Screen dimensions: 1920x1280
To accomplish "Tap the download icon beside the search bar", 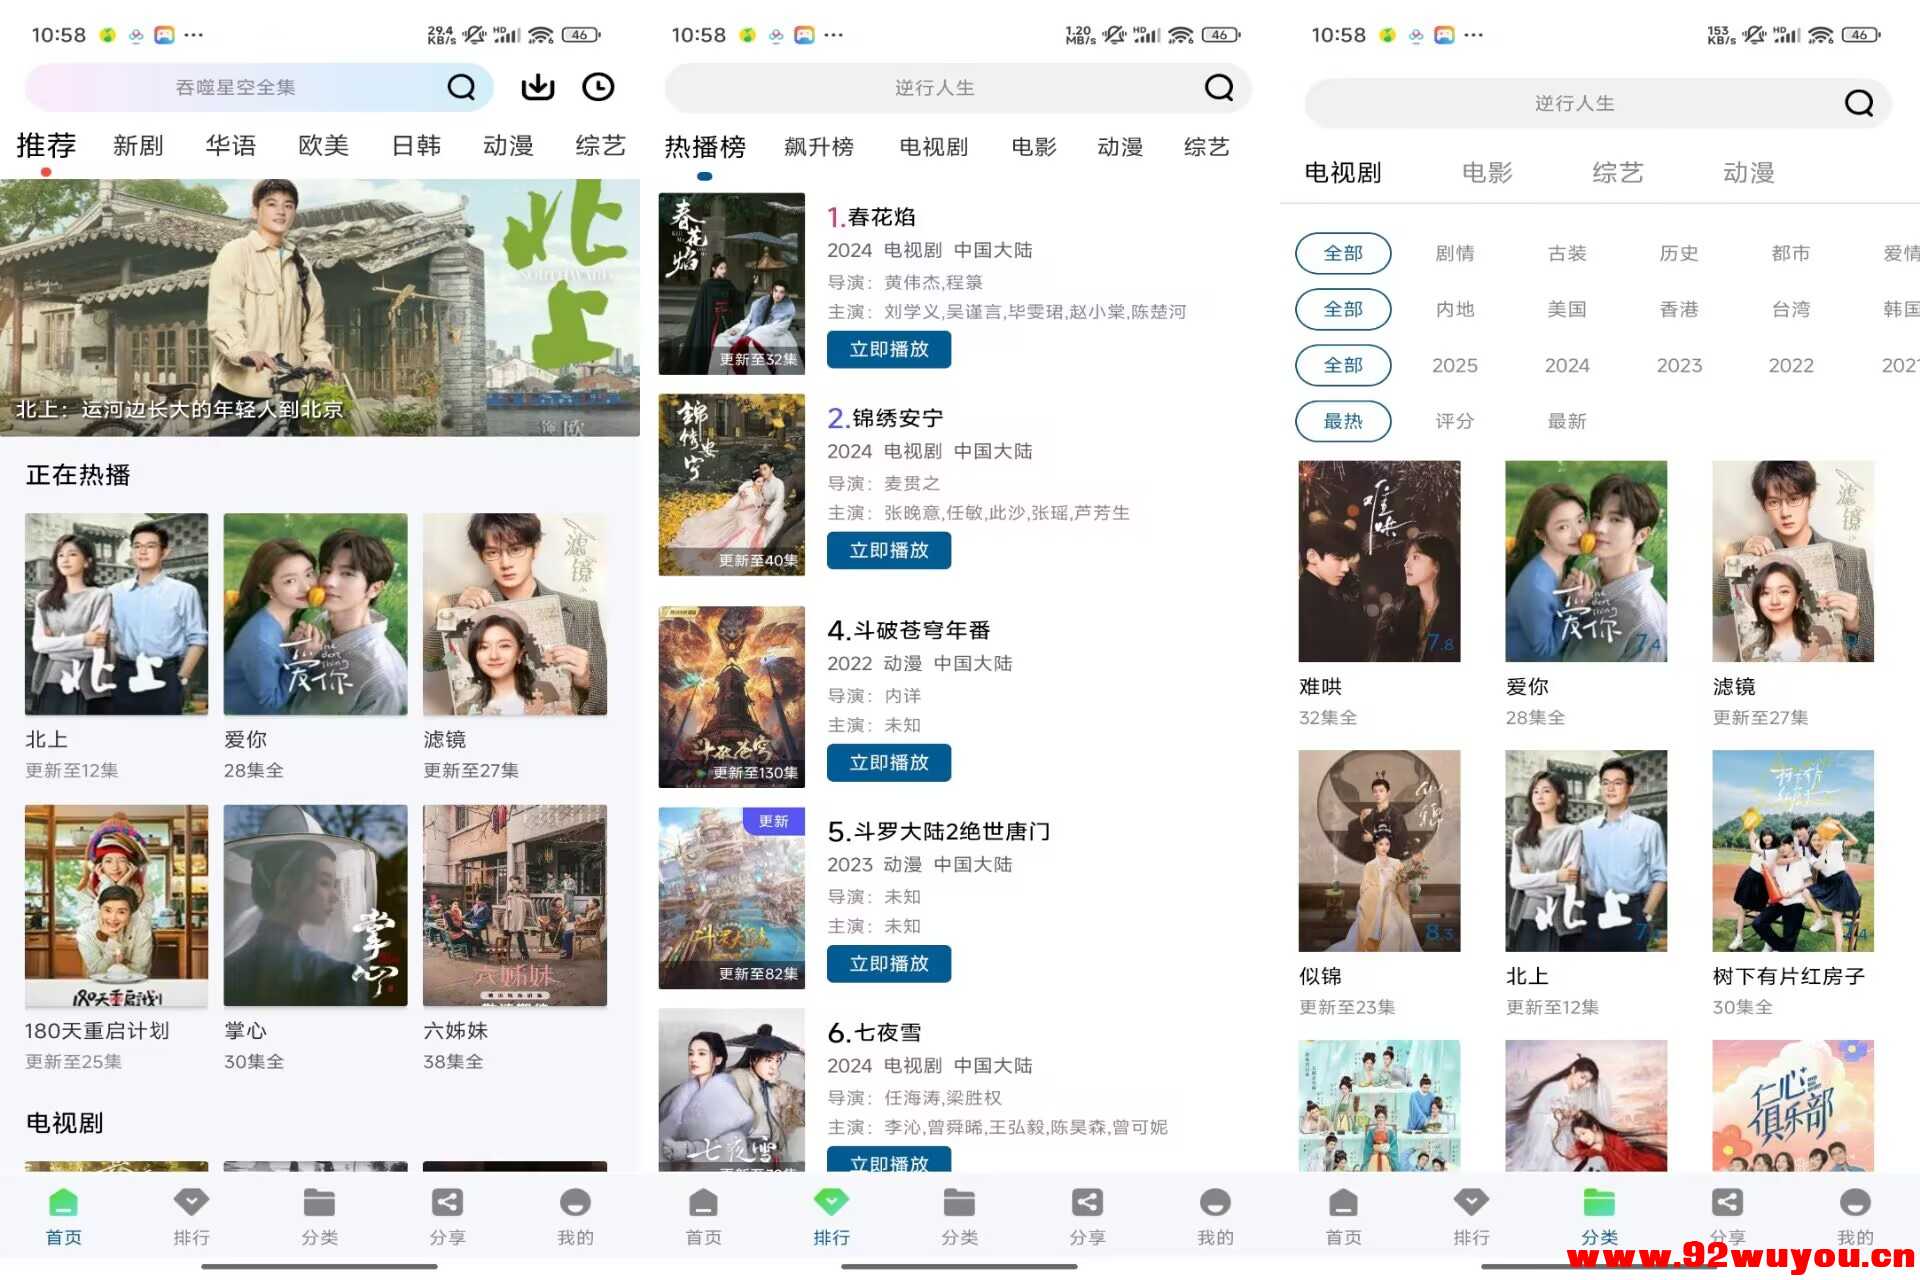I will [537, 87].
